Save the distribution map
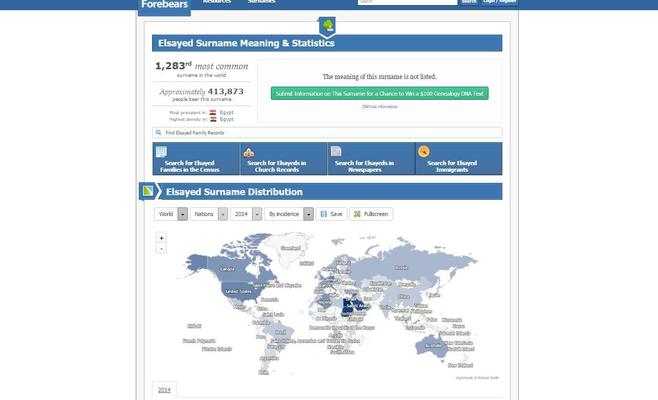658x400 pixels. click(x=332, y=214)
